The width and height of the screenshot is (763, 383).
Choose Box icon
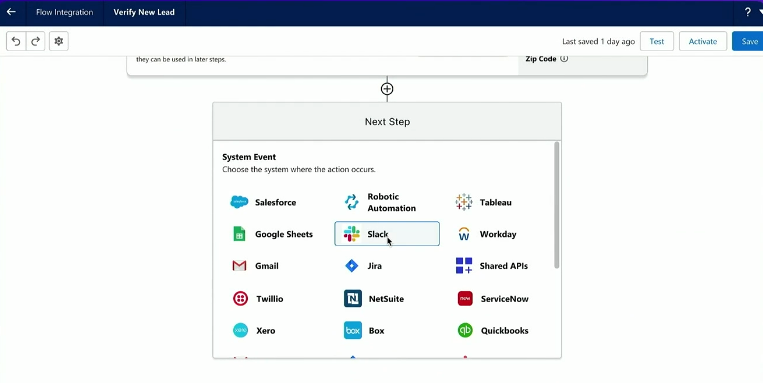[x=353, y=330]
